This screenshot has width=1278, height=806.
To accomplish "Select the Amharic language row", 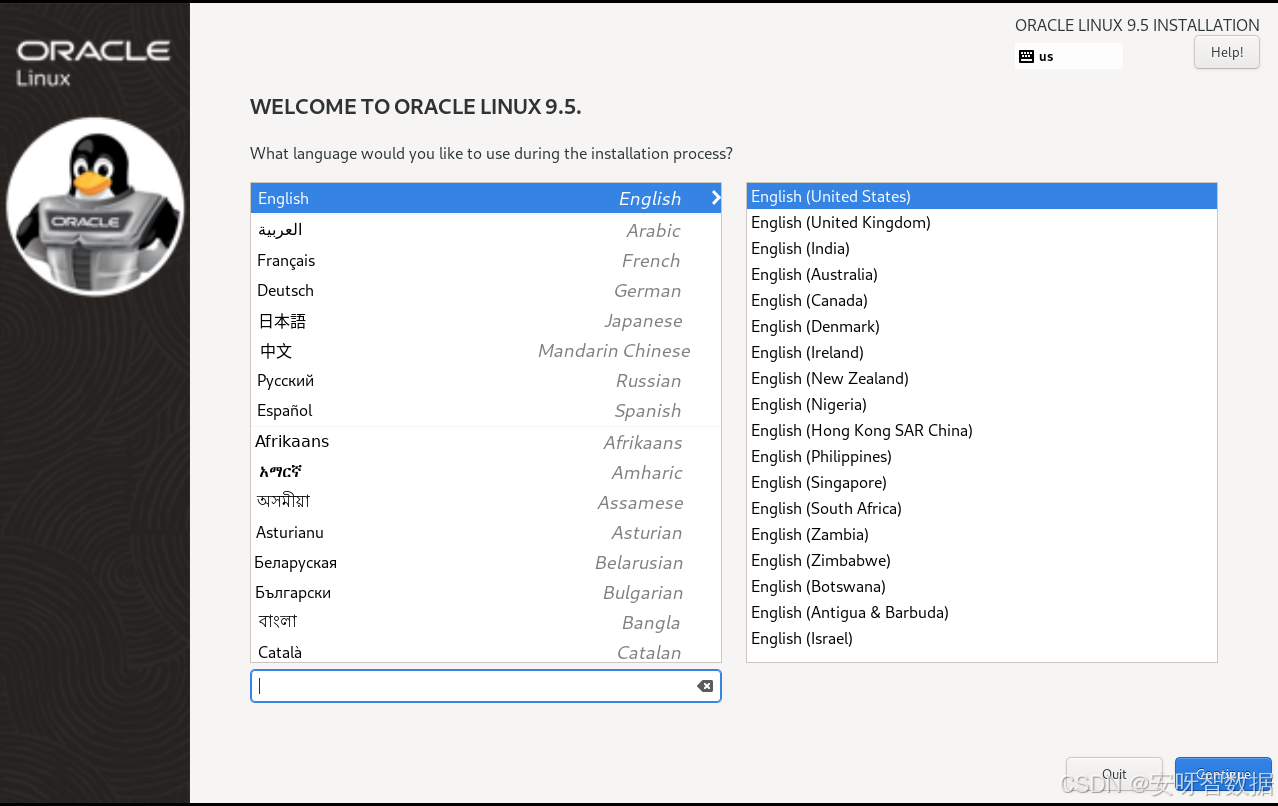I will 485,472.
